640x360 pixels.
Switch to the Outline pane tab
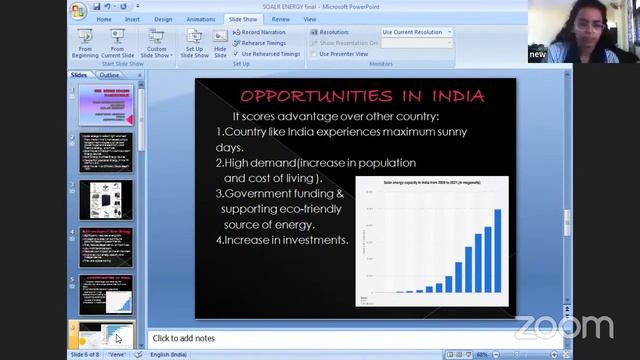109,75
